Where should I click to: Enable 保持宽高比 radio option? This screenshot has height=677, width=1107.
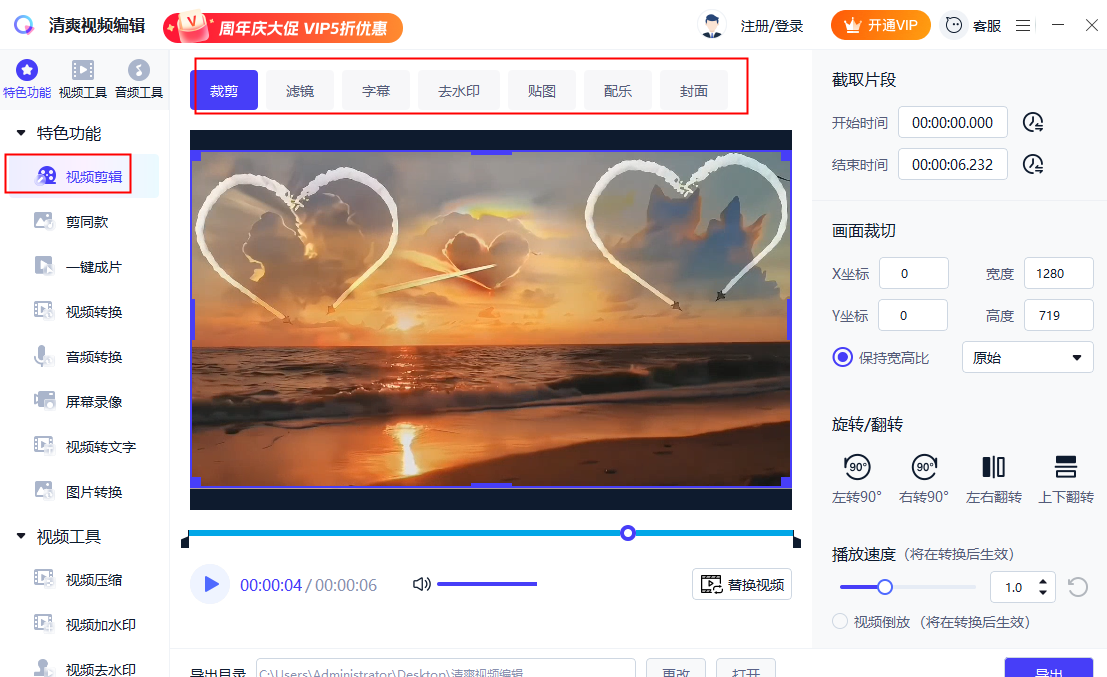[x=843, y=357]
